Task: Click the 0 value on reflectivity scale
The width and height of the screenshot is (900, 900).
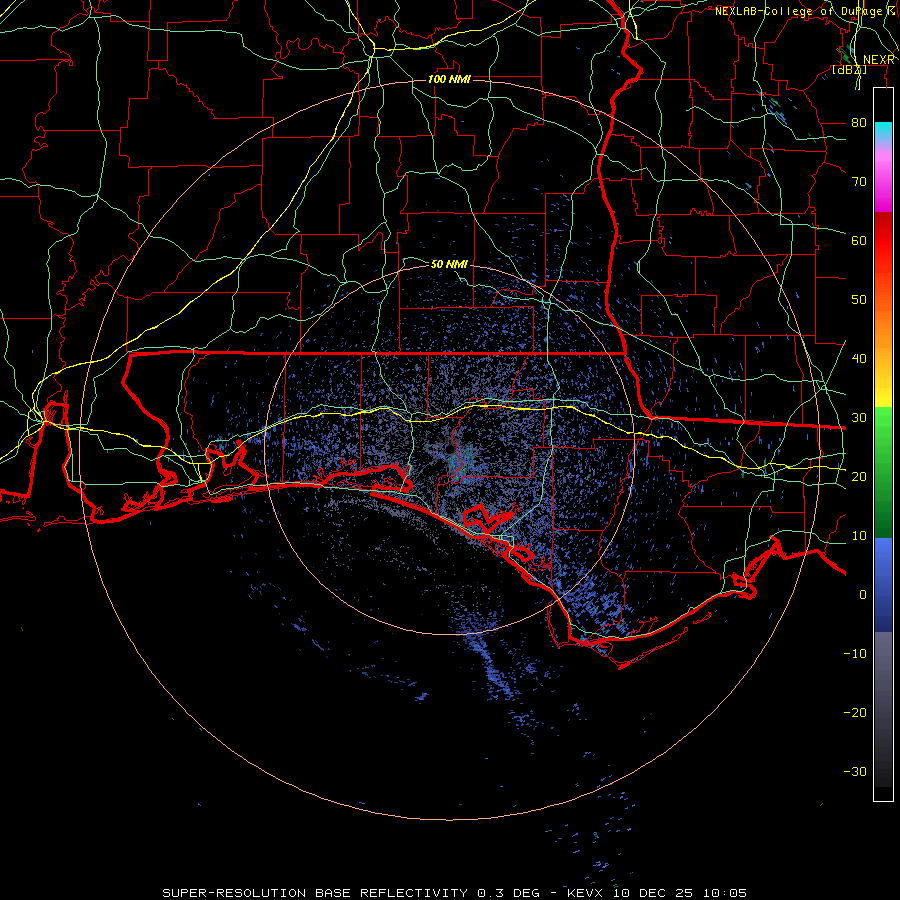Action: pos(863,595)
